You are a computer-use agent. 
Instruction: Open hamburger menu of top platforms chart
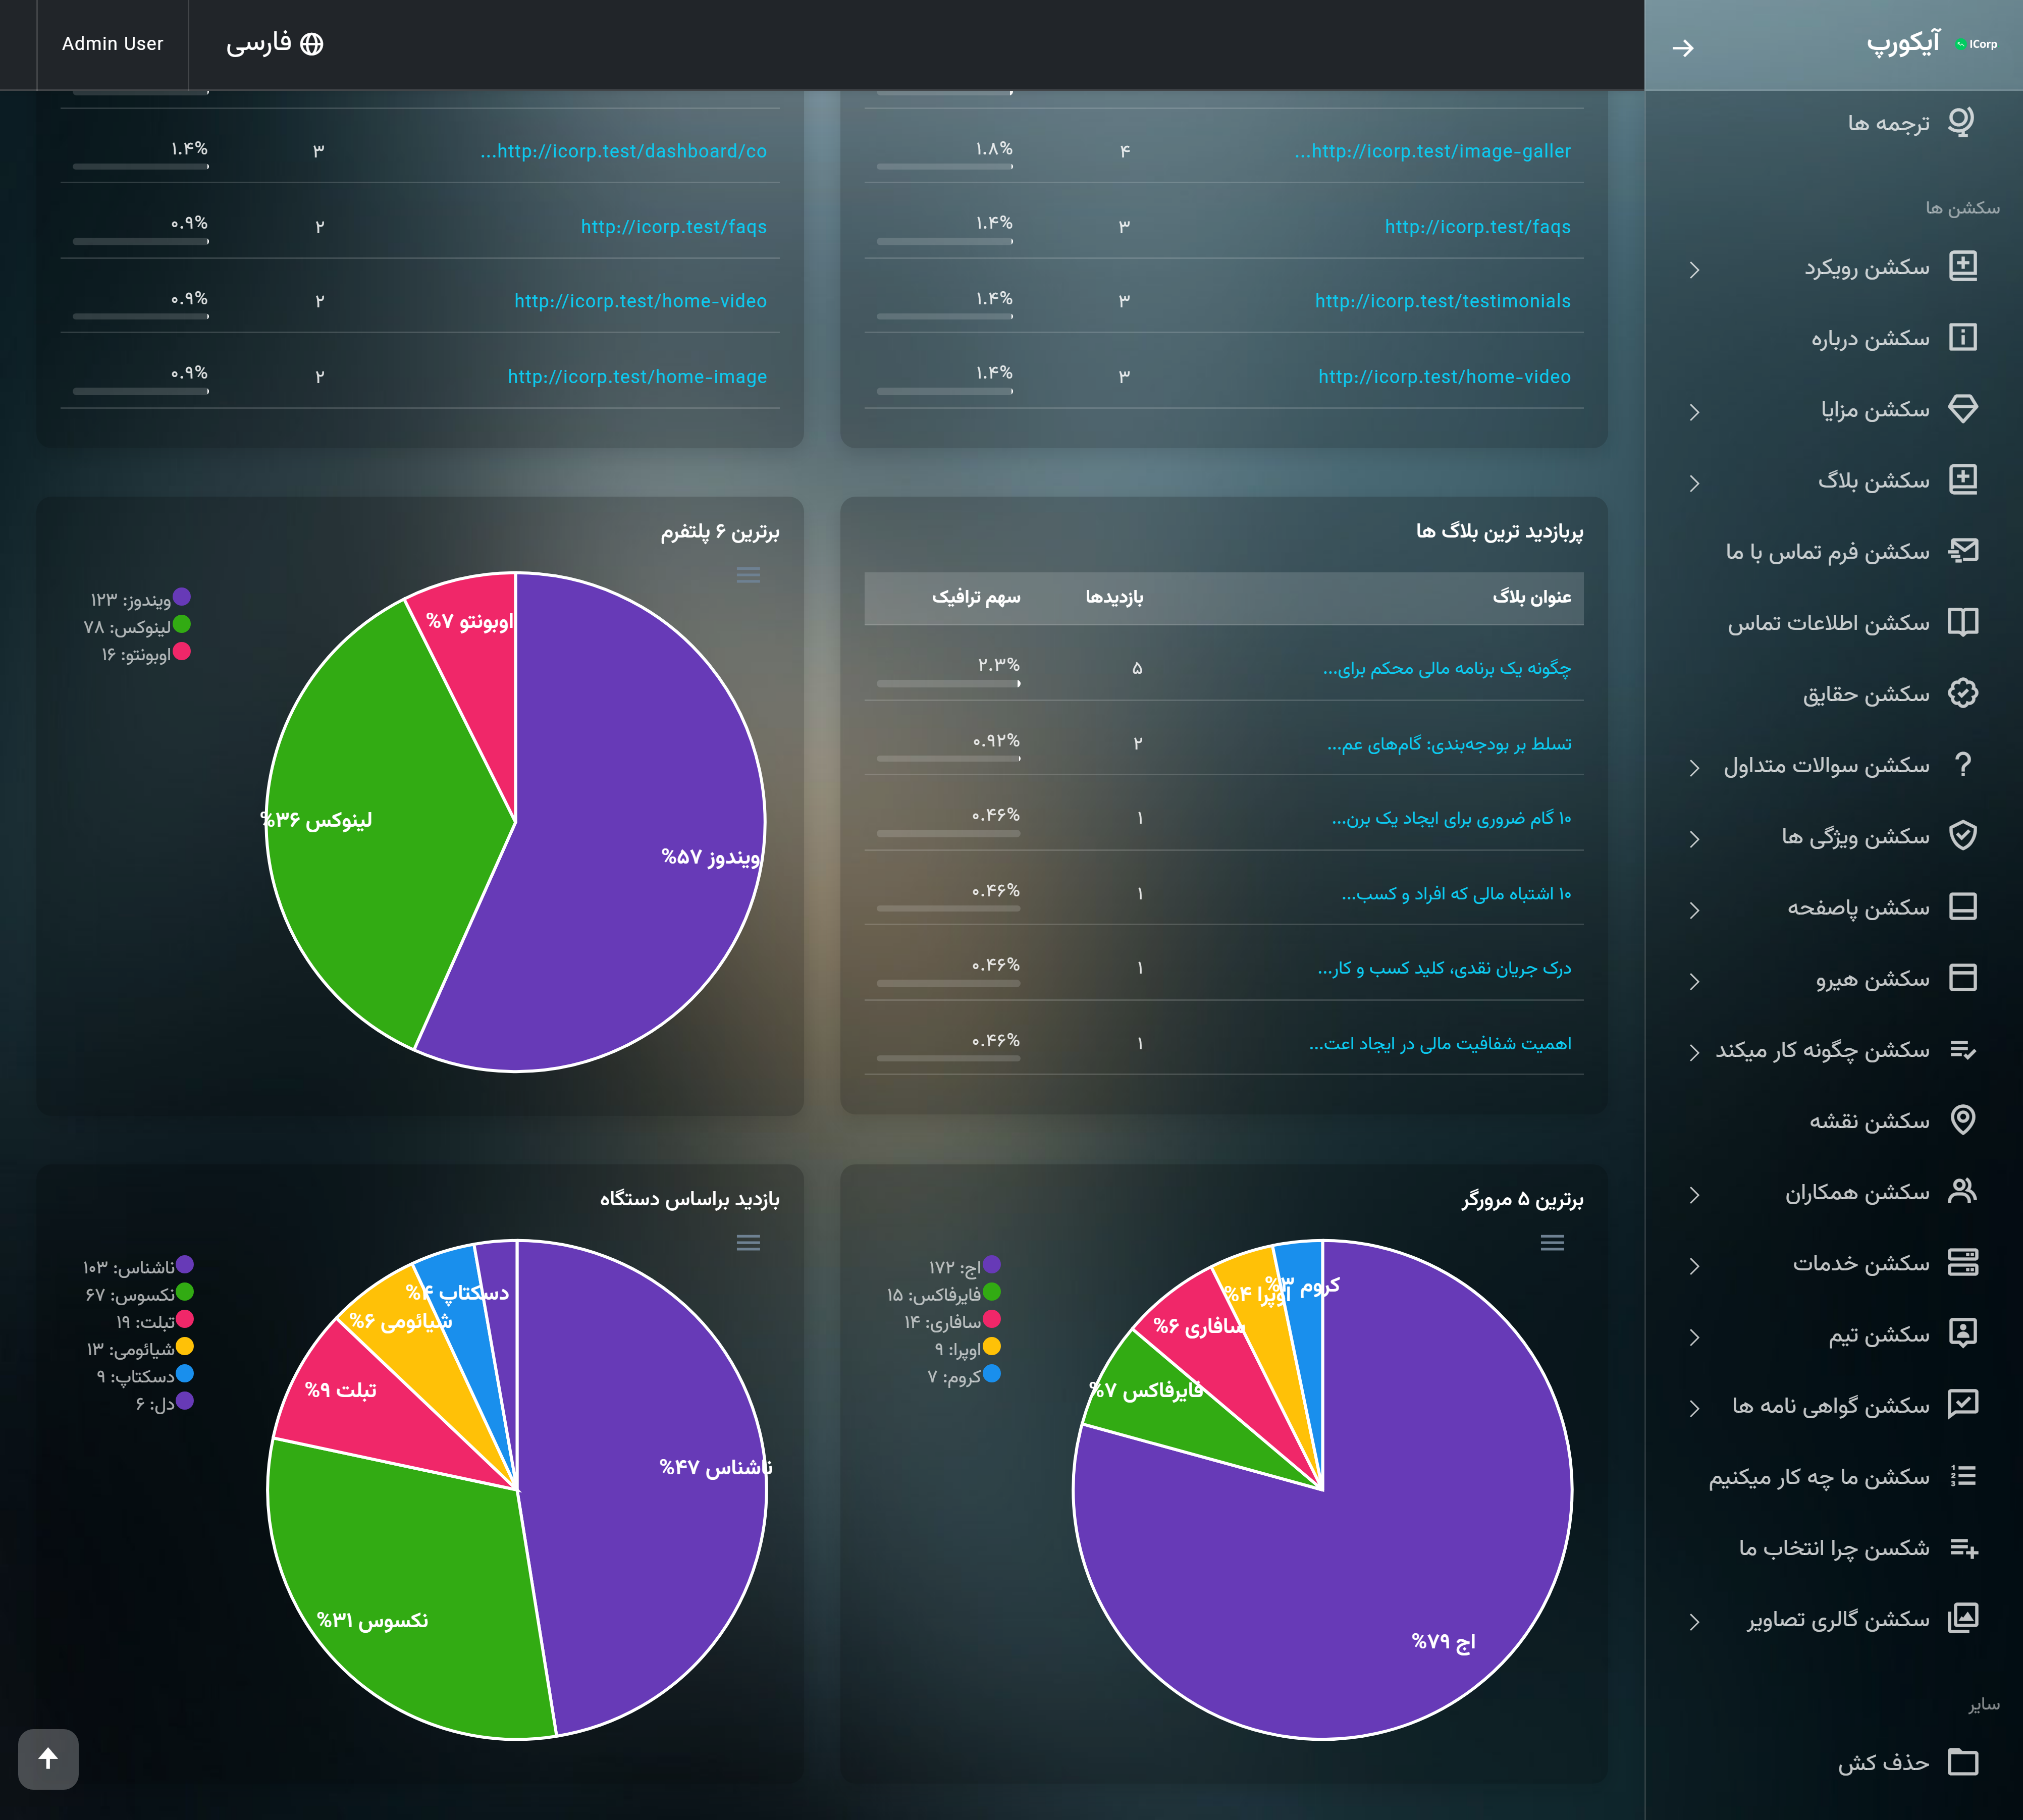(748, 575)
